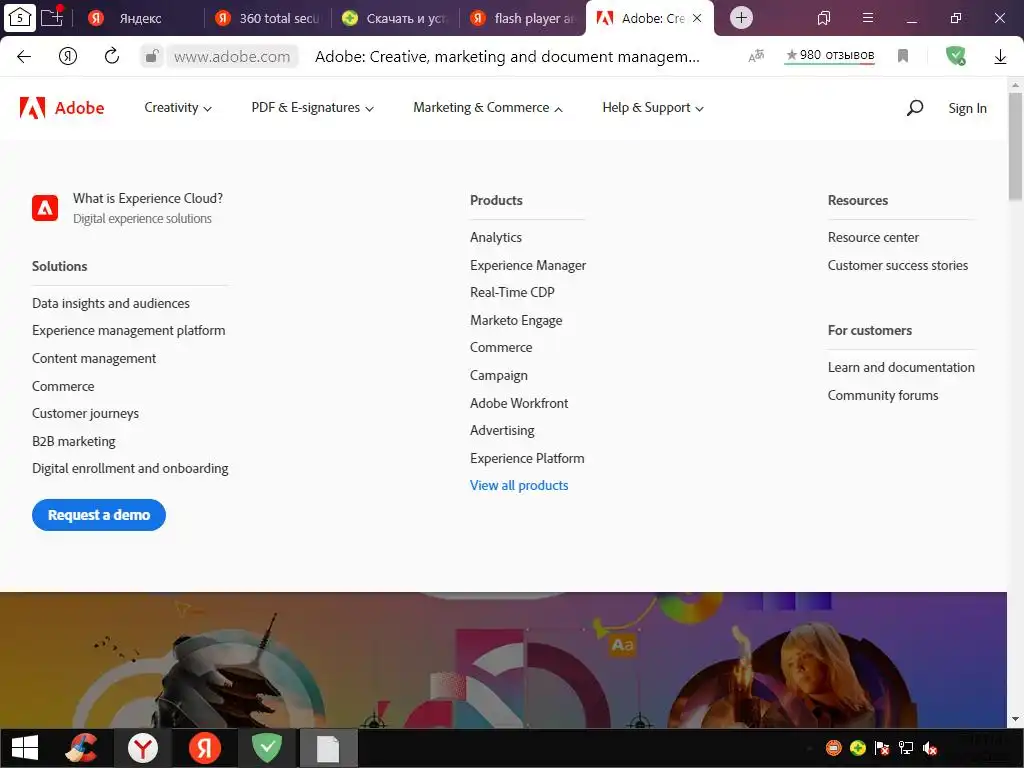Switch to the flash player tab
This screenshot has height=768, width=1024.
tap(524, 18)
